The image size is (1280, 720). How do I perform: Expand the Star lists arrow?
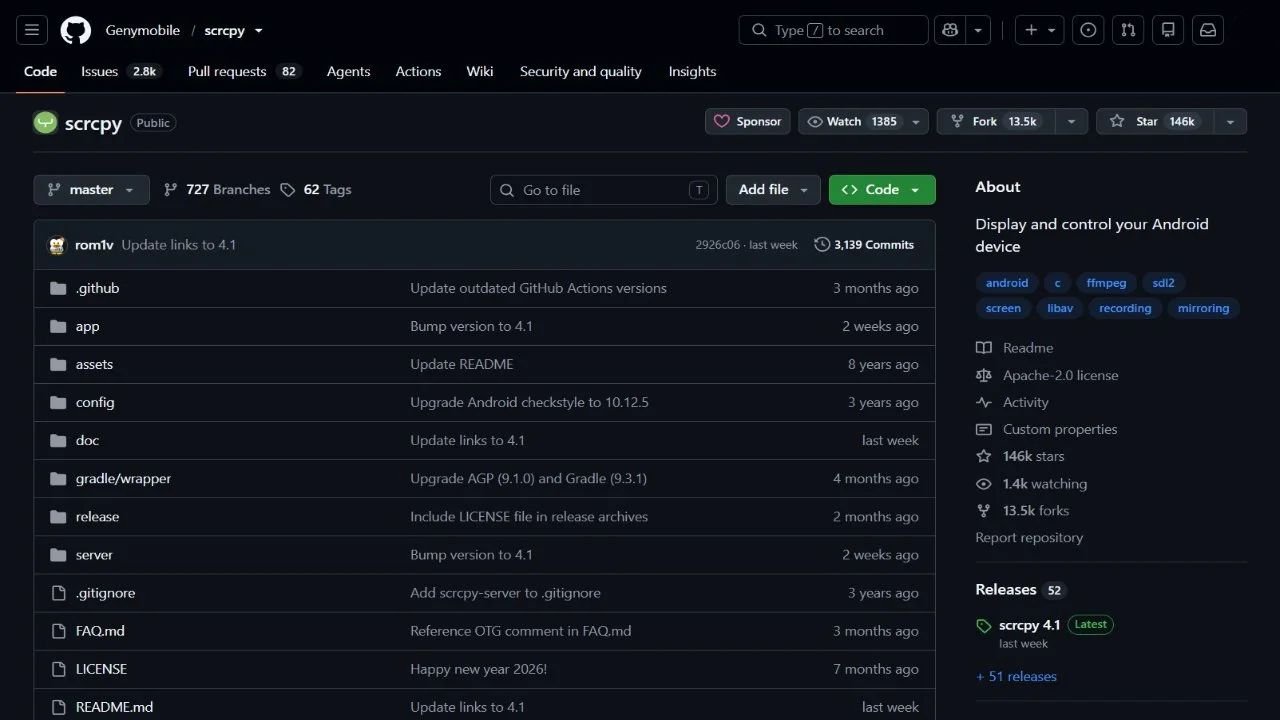coord(1230,121)
